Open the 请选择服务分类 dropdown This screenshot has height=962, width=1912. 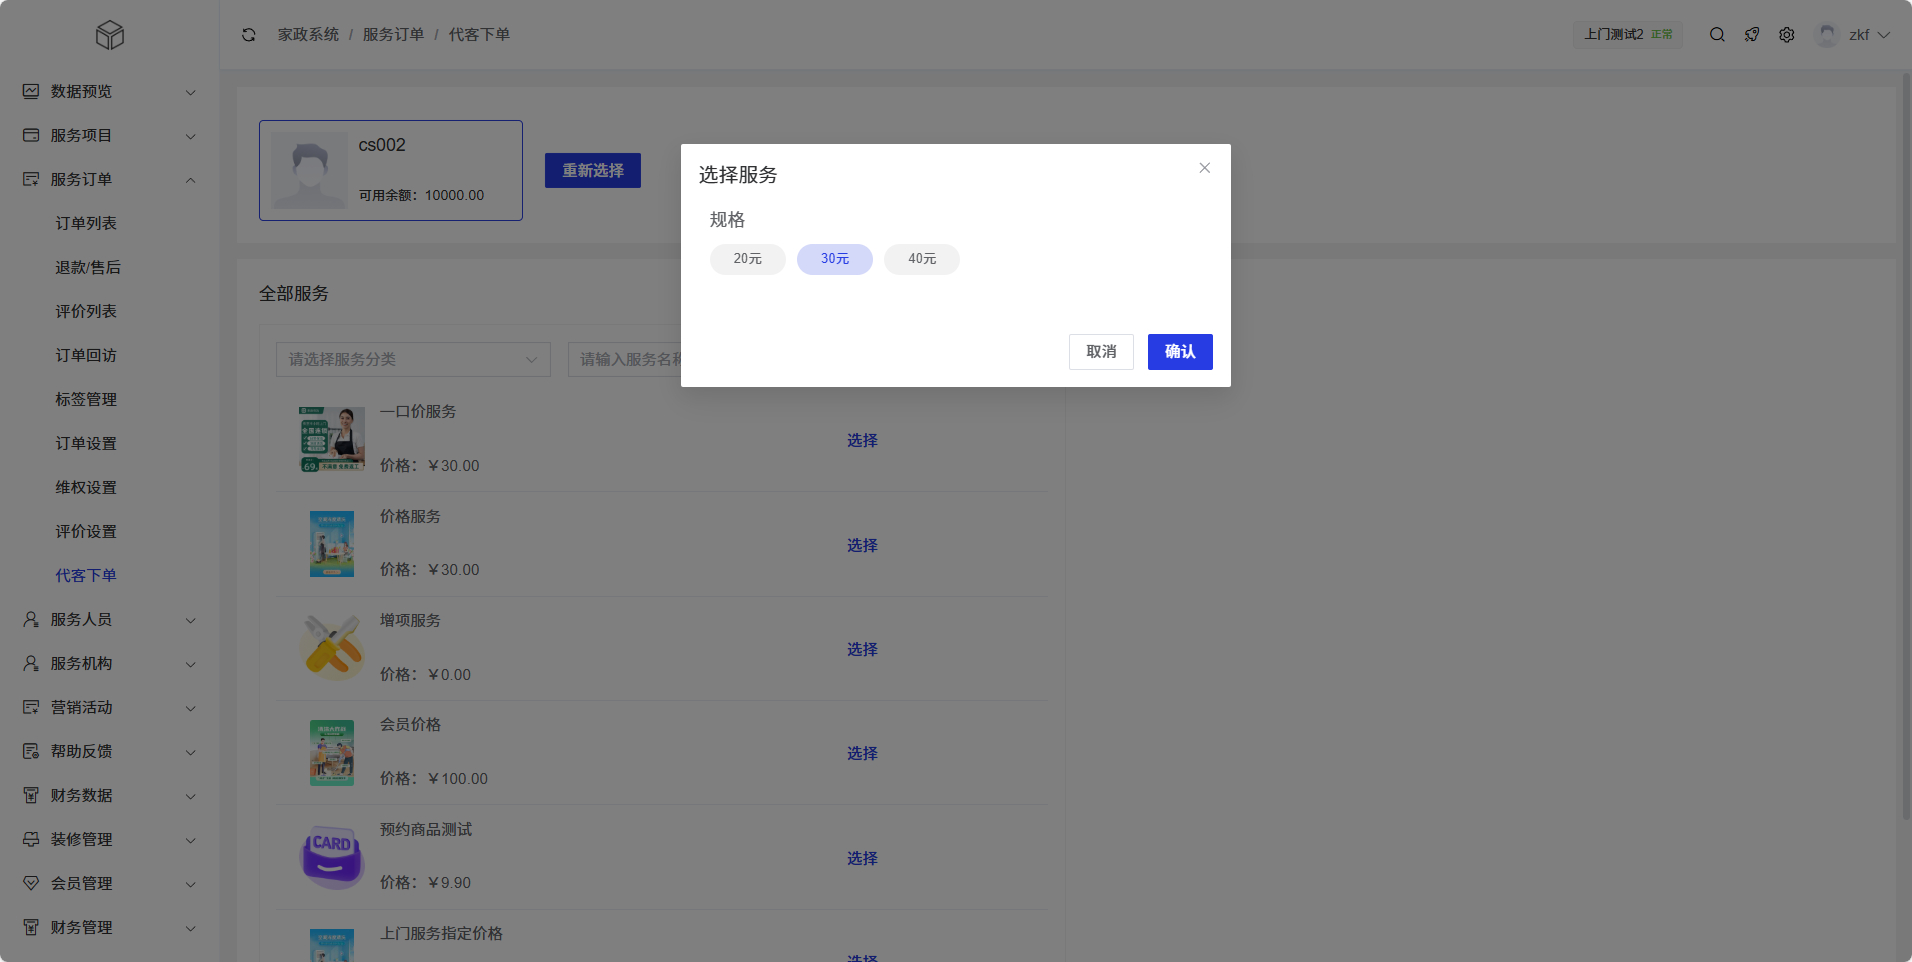(x=413, y=360)
